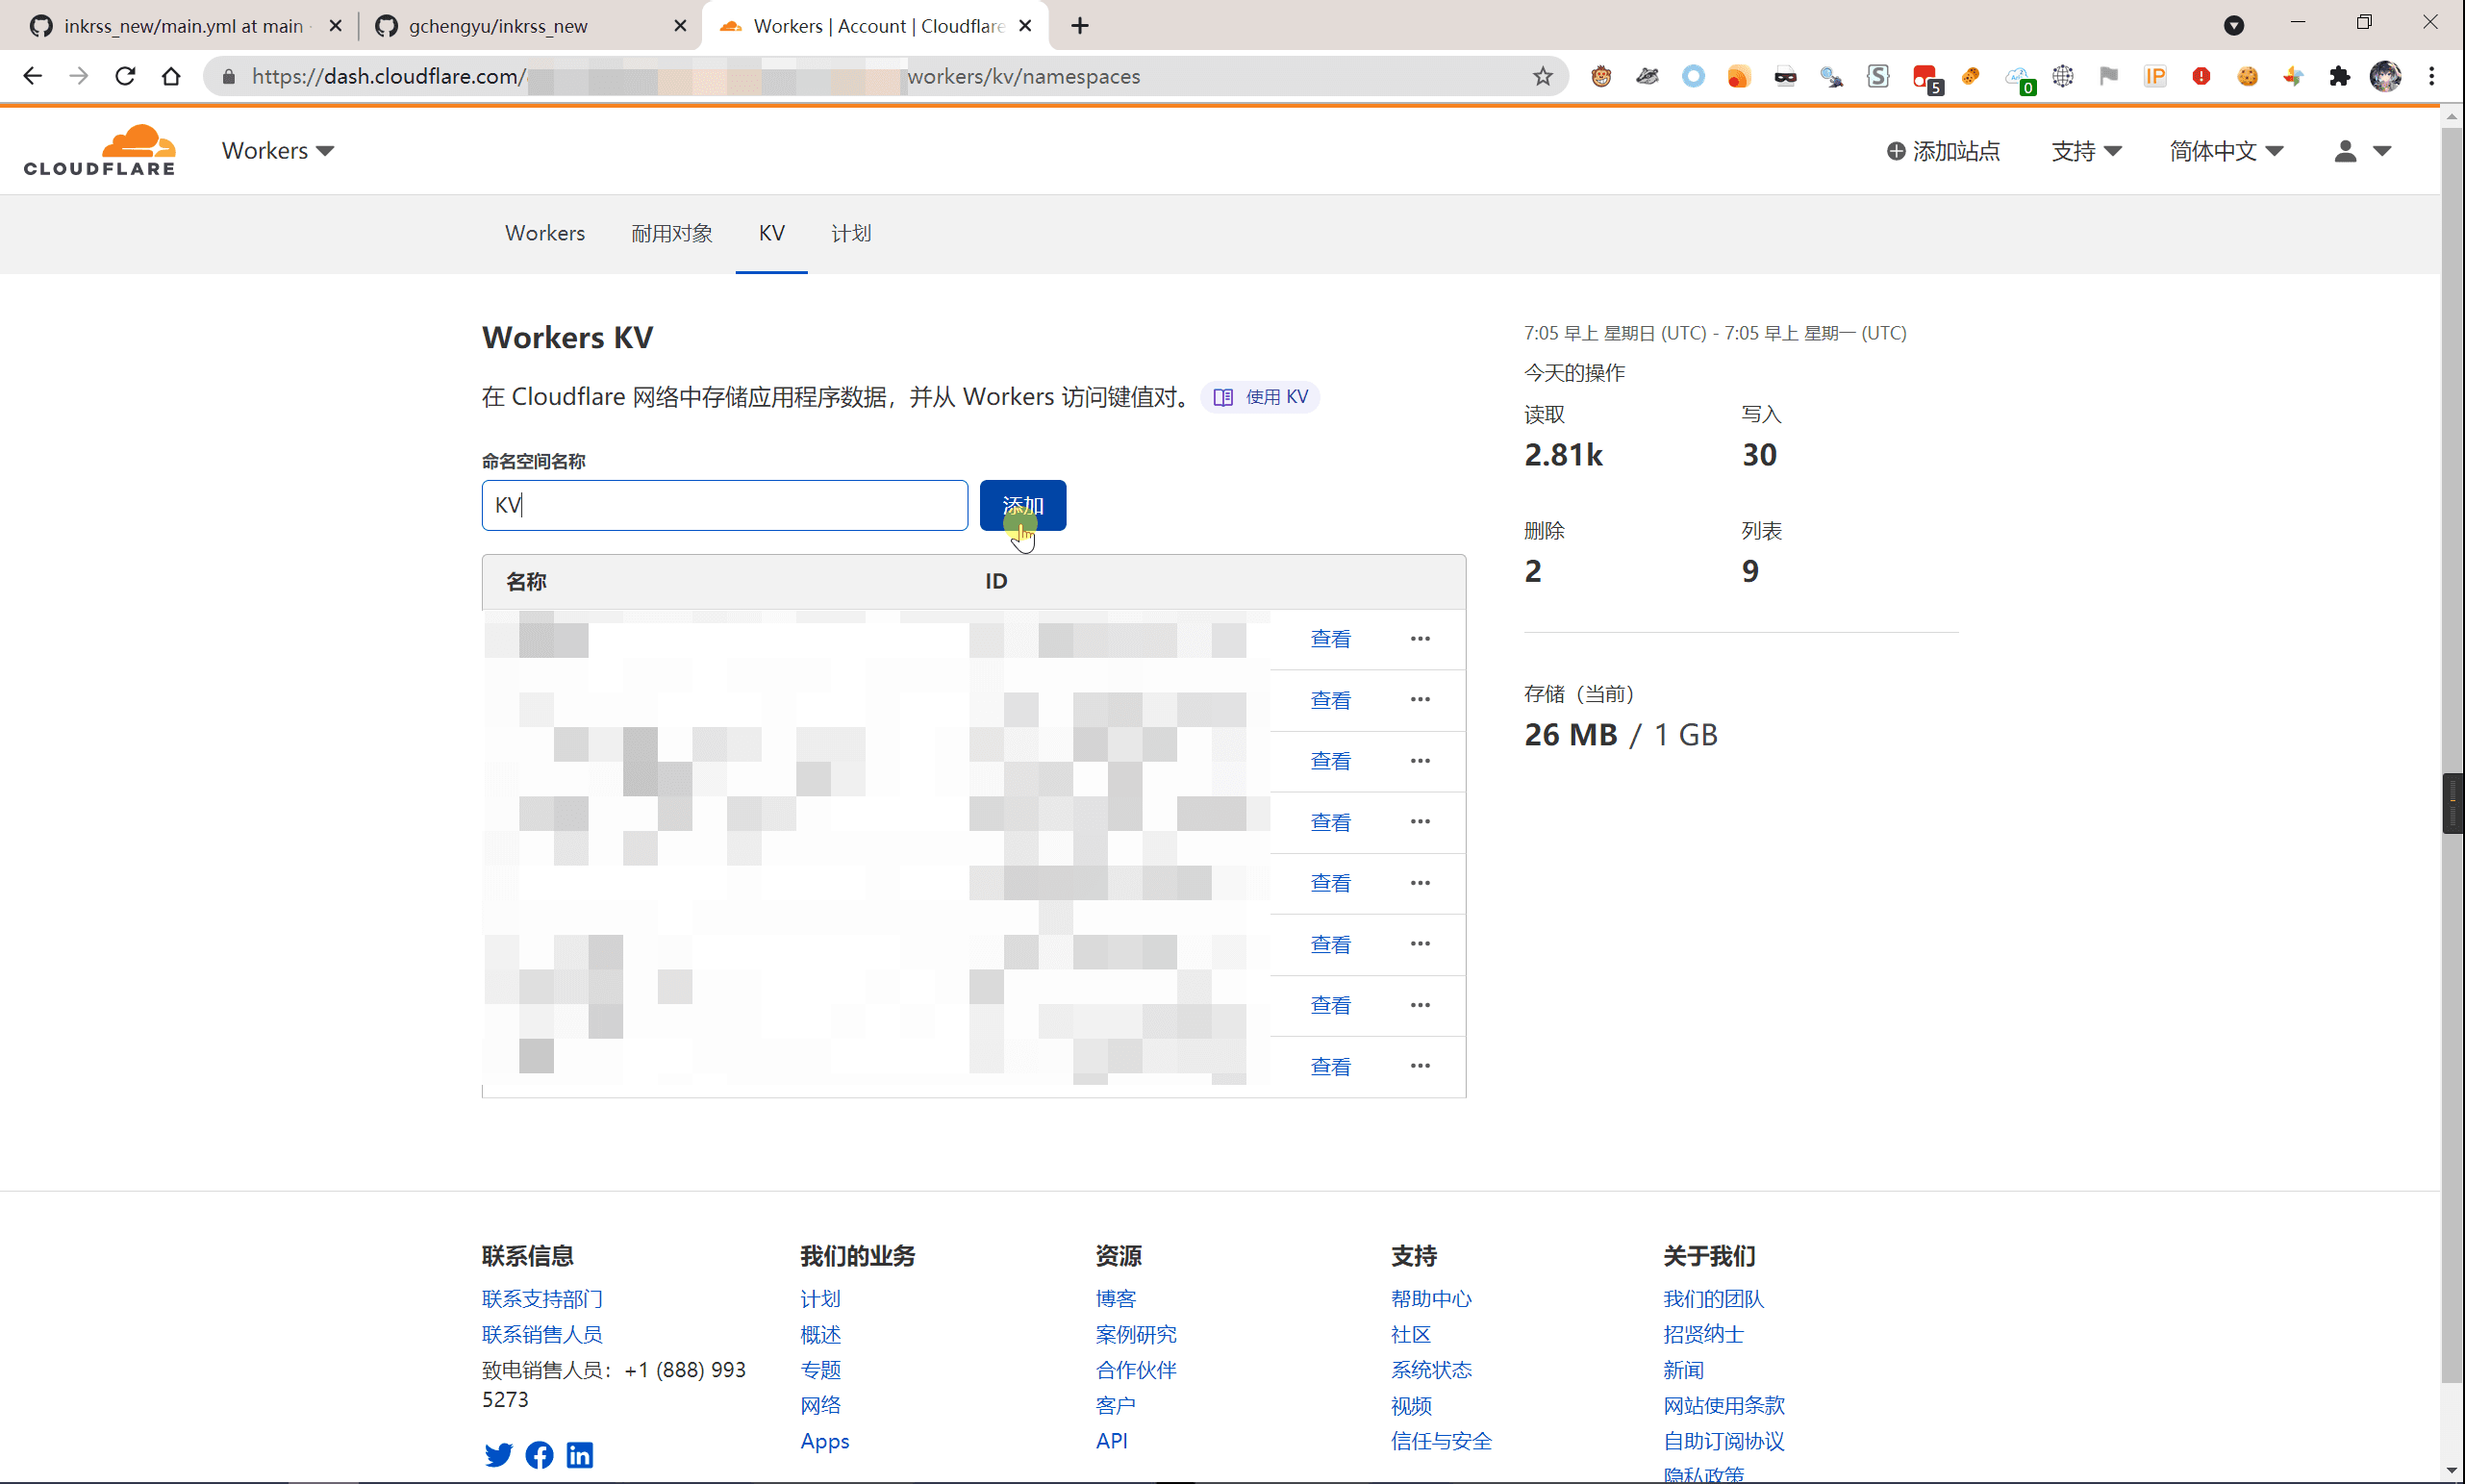Switch to gchengyu/inkrss_new browser tab
Screen dimensions: 2465x1484
(x=497, y=26)
